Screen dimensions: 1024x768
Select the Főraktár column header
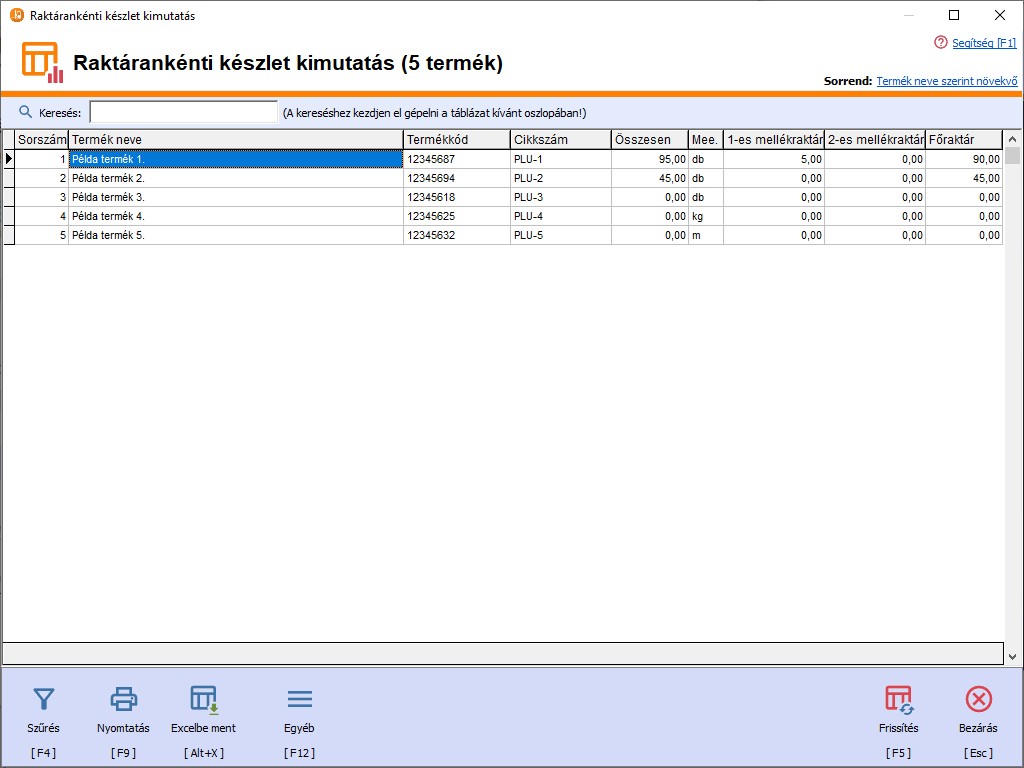[963, 140]
